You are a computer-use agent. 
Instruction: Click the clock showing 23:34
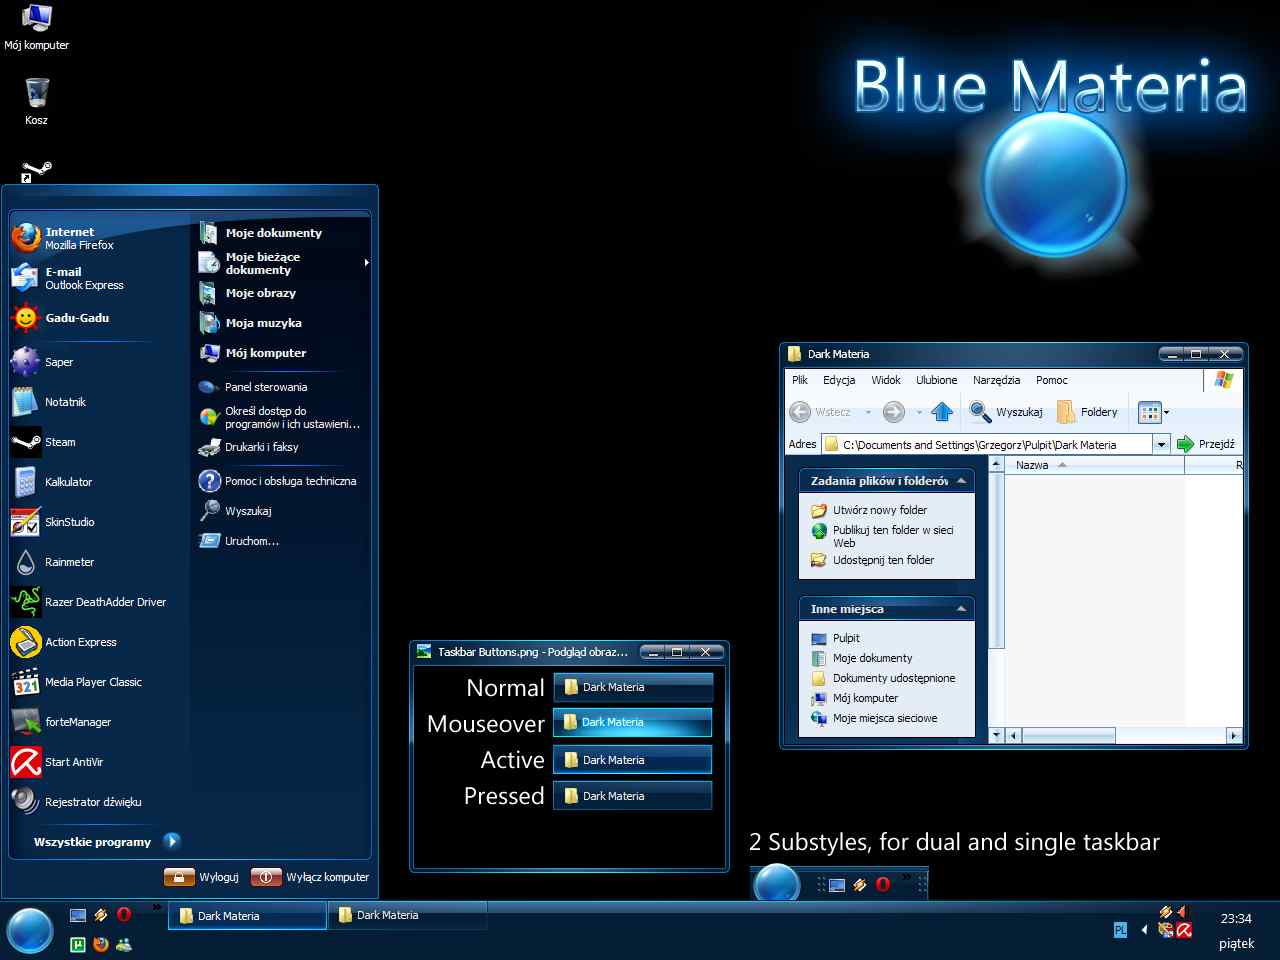[x=1236, y=918]
